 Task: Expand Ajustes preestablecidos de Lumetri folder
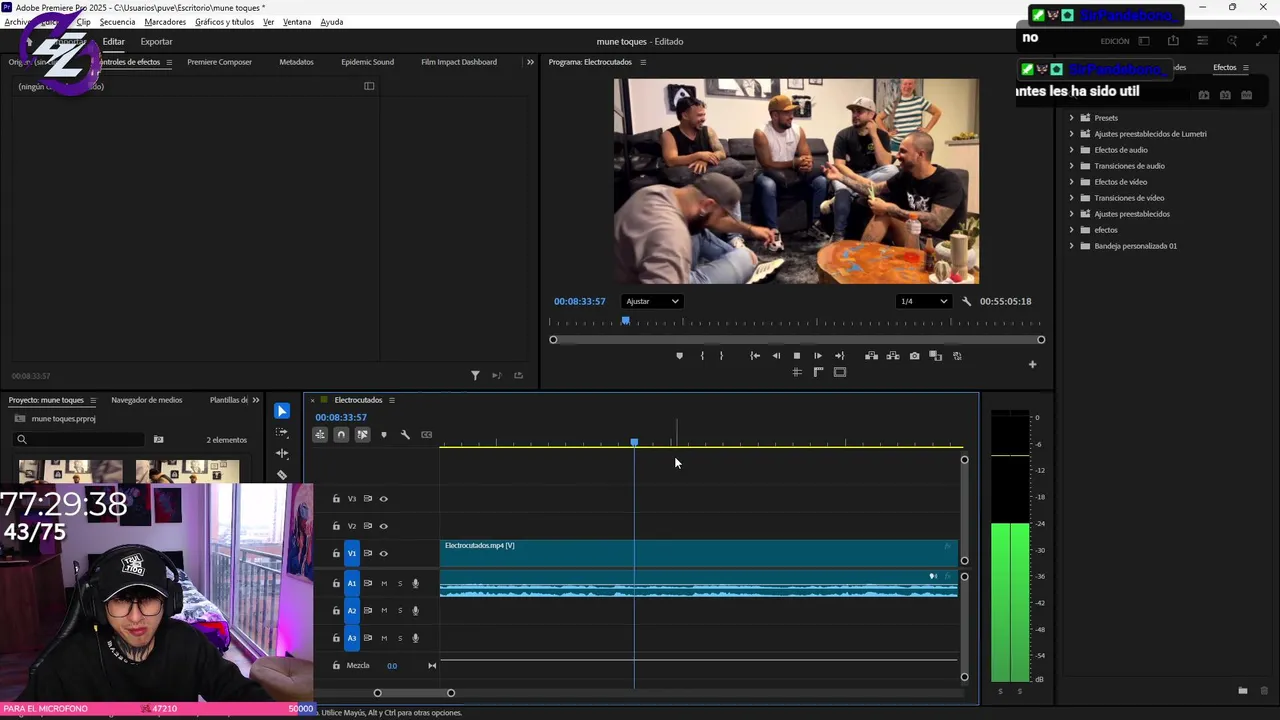point(1072,134)
